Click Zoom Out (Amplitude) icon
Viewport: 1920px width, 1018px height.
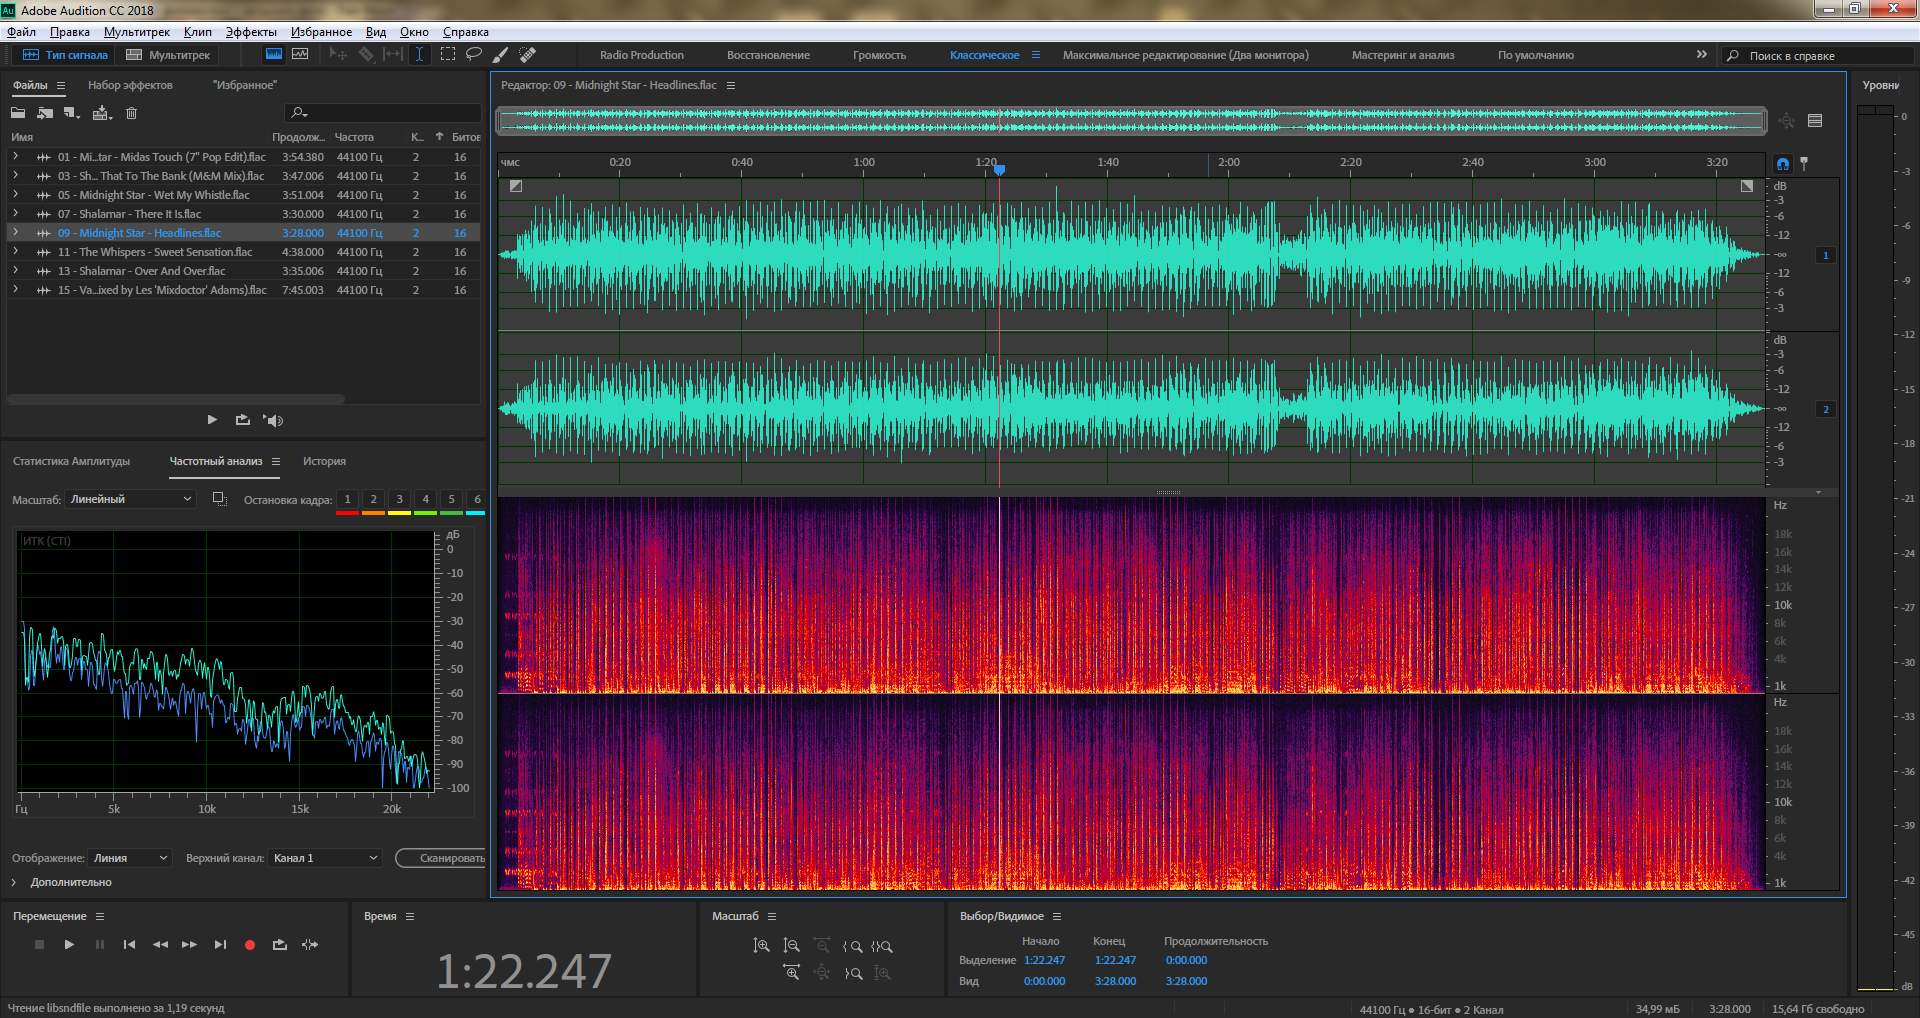791,946
